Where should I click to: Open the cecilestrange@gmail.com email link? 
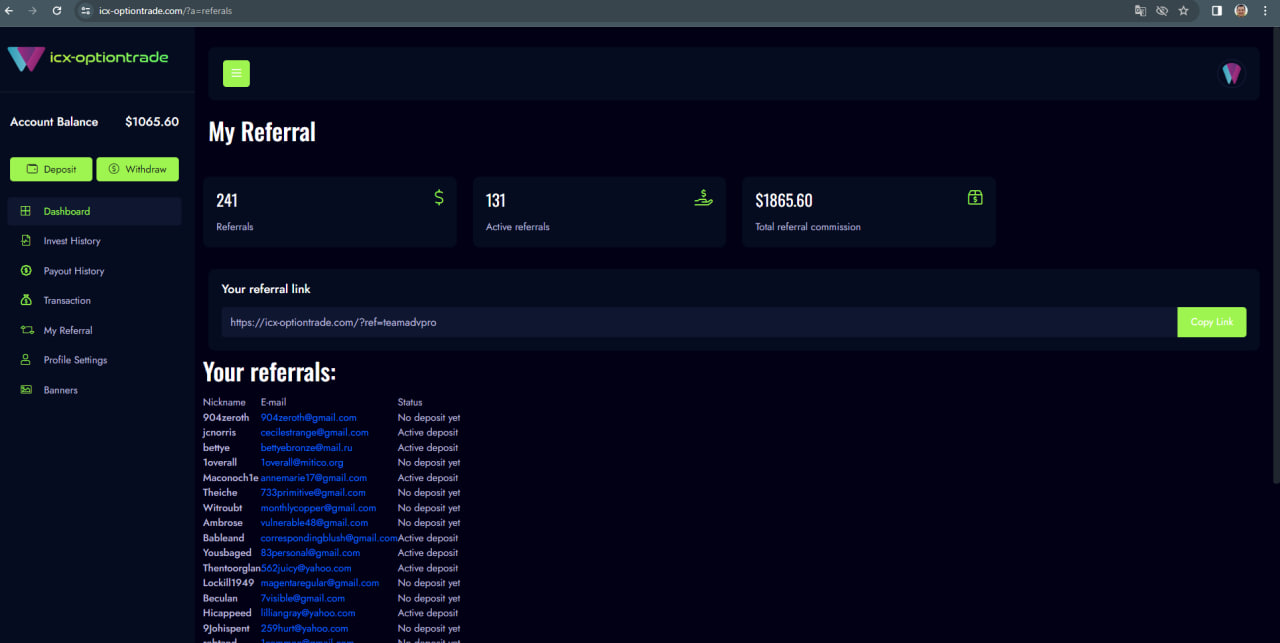pyautogui.click(x=314, y=433)
